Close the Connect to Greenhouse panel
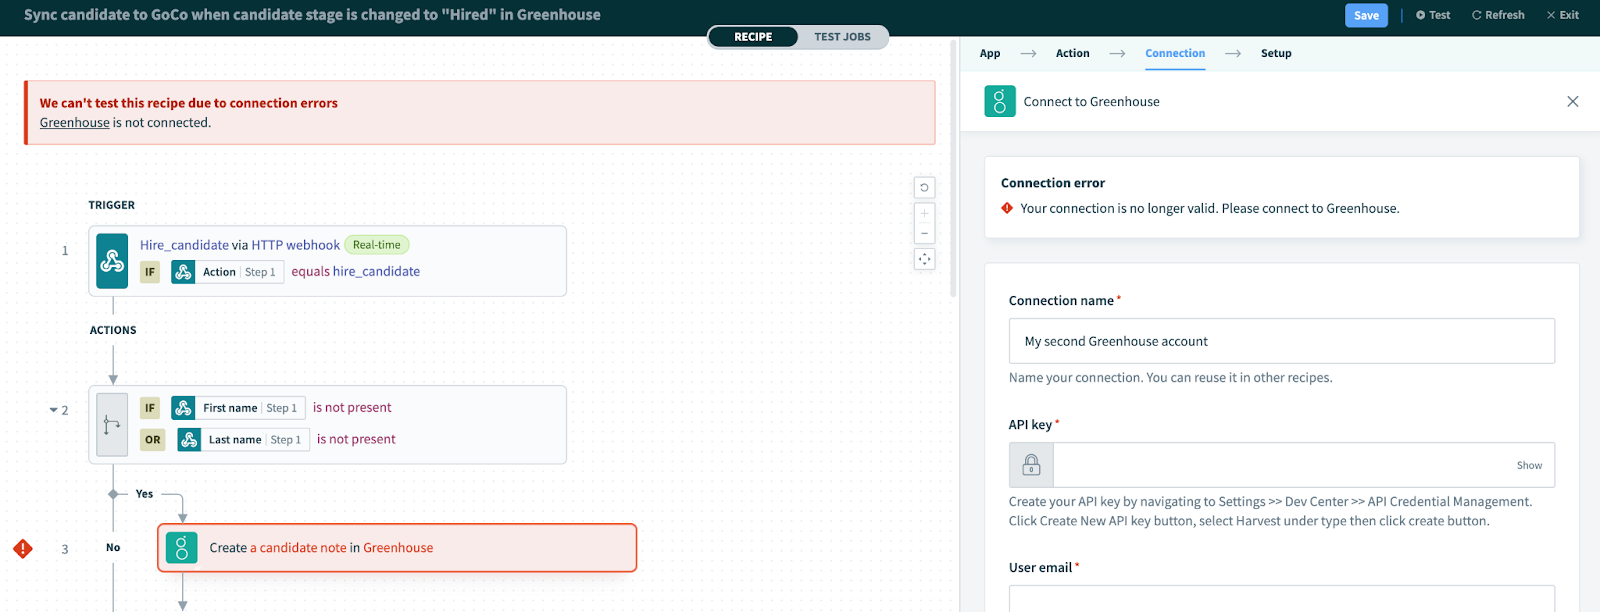Screen dimensions: 1600x612 point(1573,101)
